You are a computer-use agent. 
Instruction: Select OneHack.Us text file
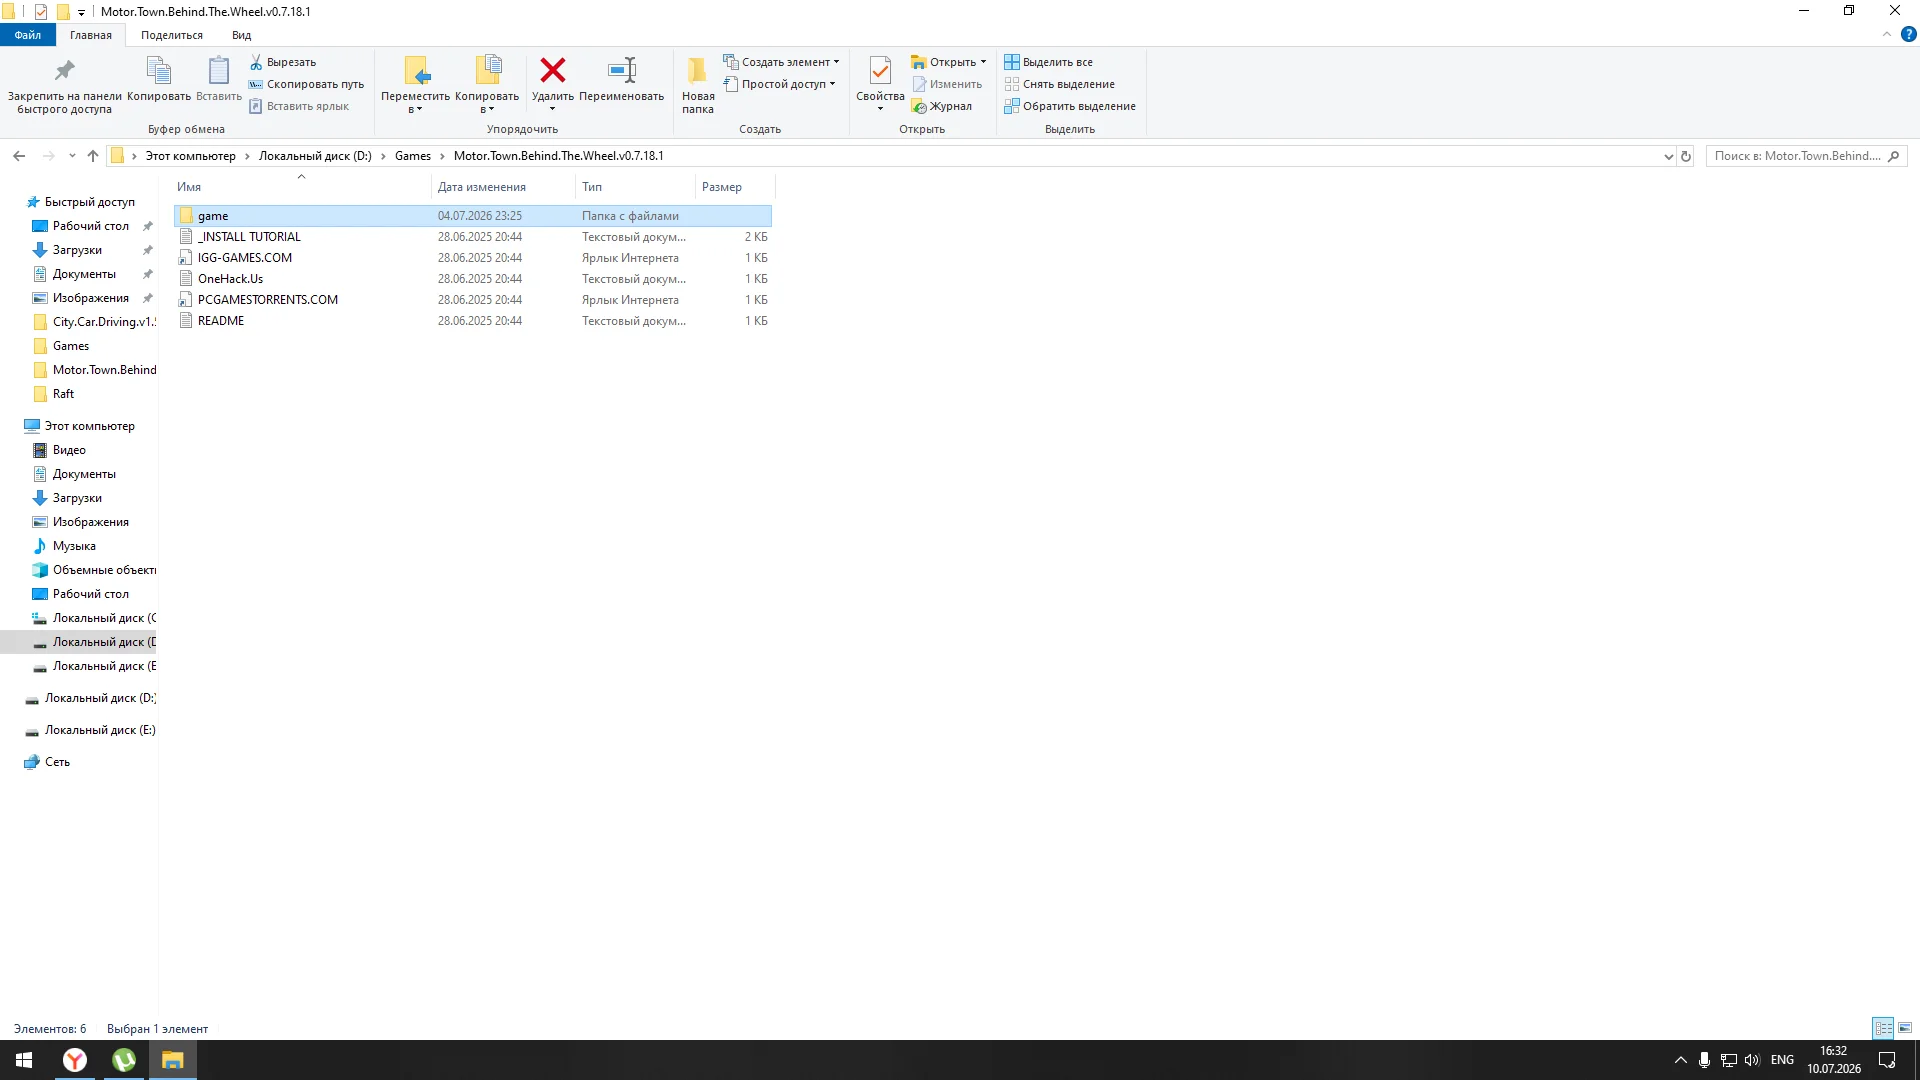click(x=473, y=279)
